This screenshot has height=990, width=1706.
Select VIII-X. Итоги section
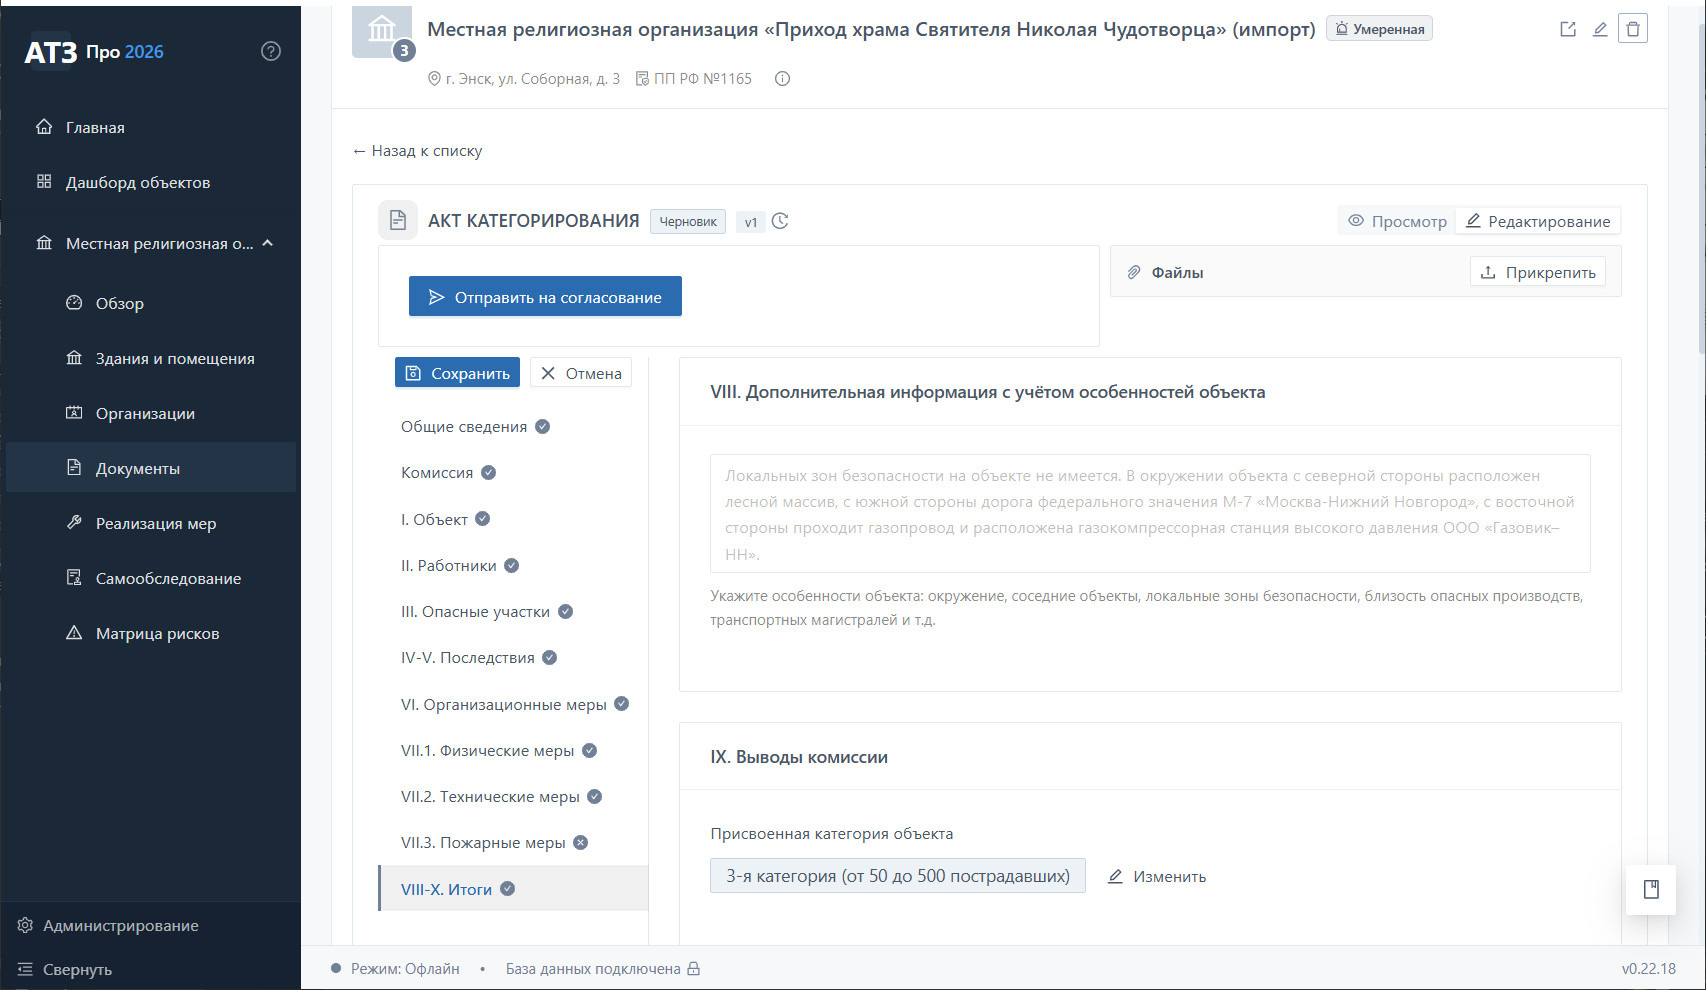pyautogui.click(x=513, y=888)
